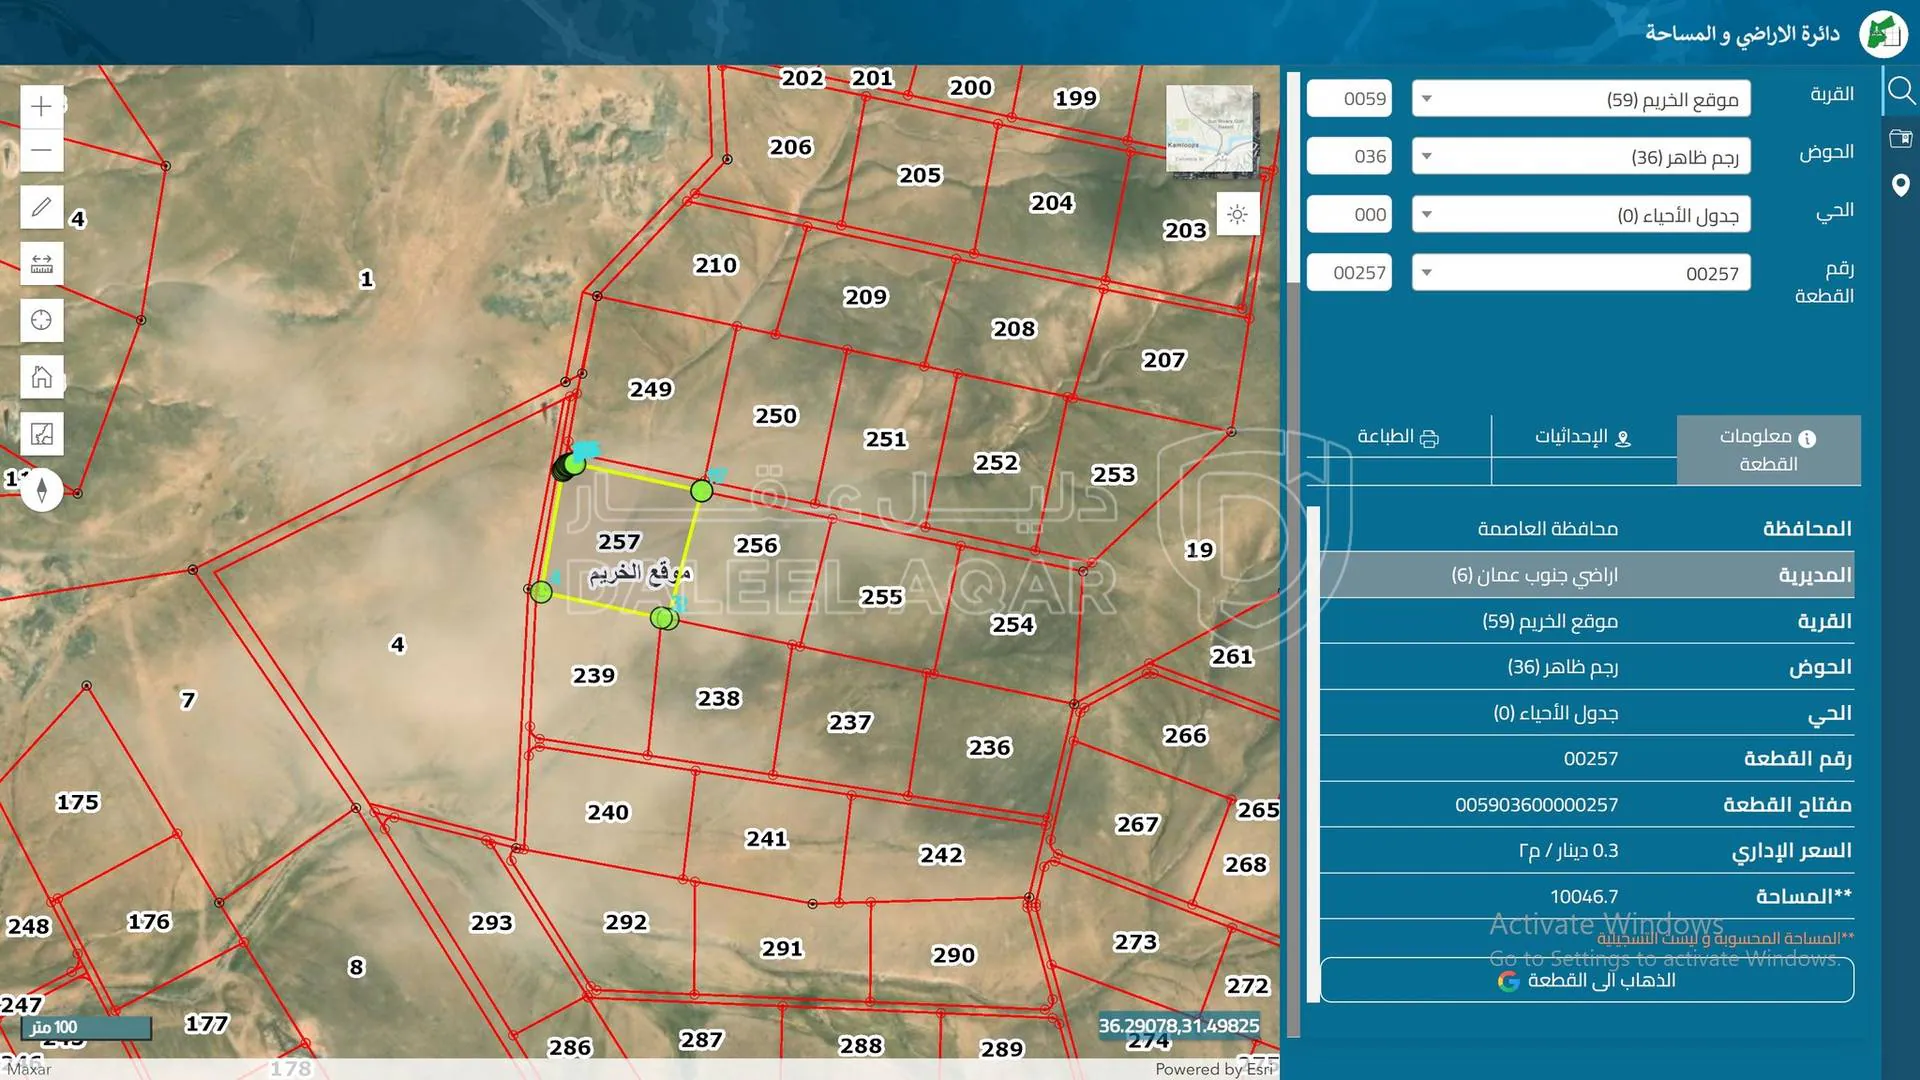This screenshot has width=1920, height=1080.
Task: Select the pencil drawing tool
Action: pos(41,207)
